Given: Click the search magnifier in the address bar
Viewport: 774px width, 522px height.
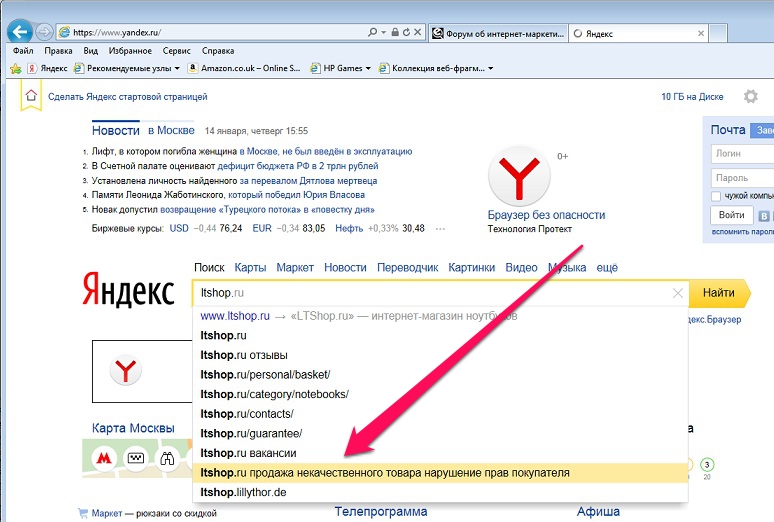Looking at the screenshot, I should click(373, 32).
